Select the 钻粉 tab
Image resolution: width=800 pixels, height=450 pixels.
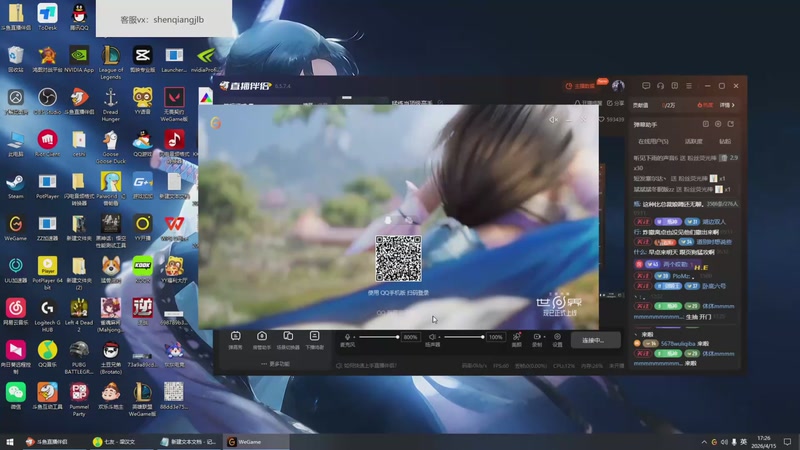point(725,141)
